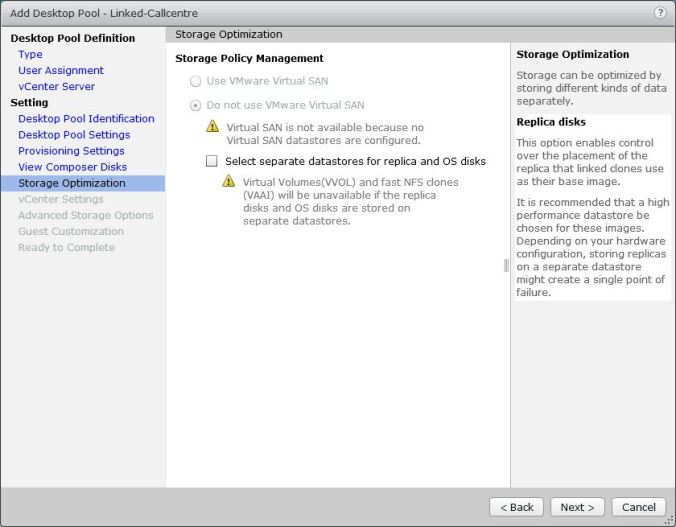Screen dimensions: 676x527
Task: Go to View Composer Disks step
Action: (72, 166)
